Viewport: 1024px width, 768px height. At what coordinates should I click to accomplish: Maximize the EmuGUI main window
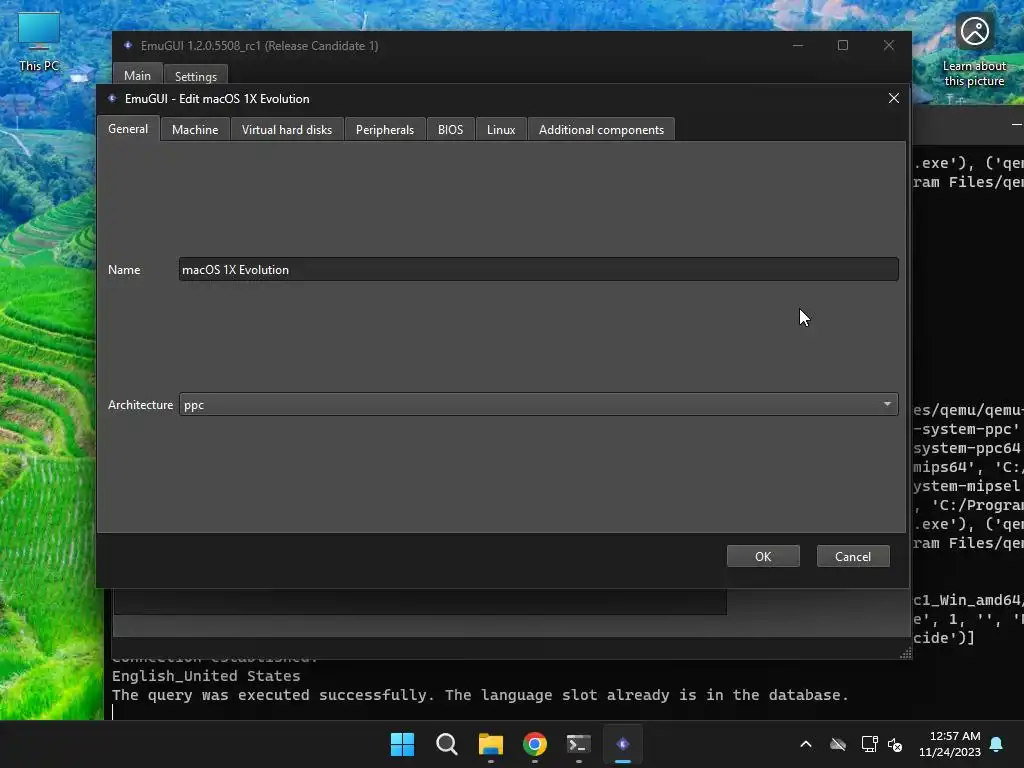point(842,45)
